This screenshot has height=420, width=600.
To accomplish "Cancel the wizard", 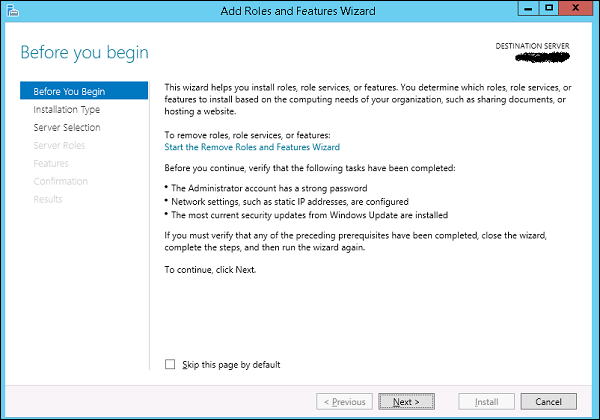I will (x=548, y=402).
